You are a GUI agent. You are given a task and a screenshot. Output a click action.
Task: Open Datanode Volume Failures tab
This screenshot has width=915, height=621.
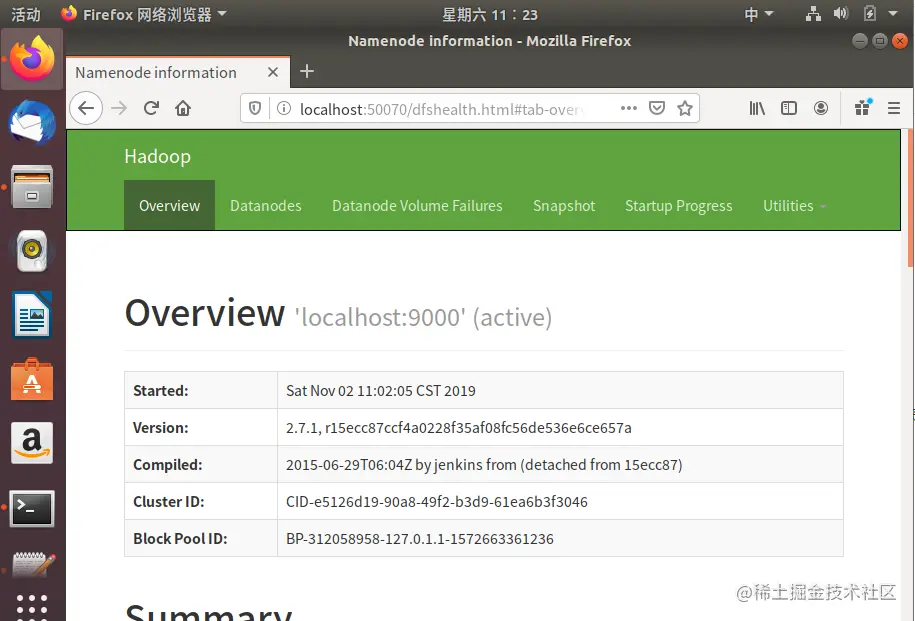pyautogui.click(x=417, y=205)
